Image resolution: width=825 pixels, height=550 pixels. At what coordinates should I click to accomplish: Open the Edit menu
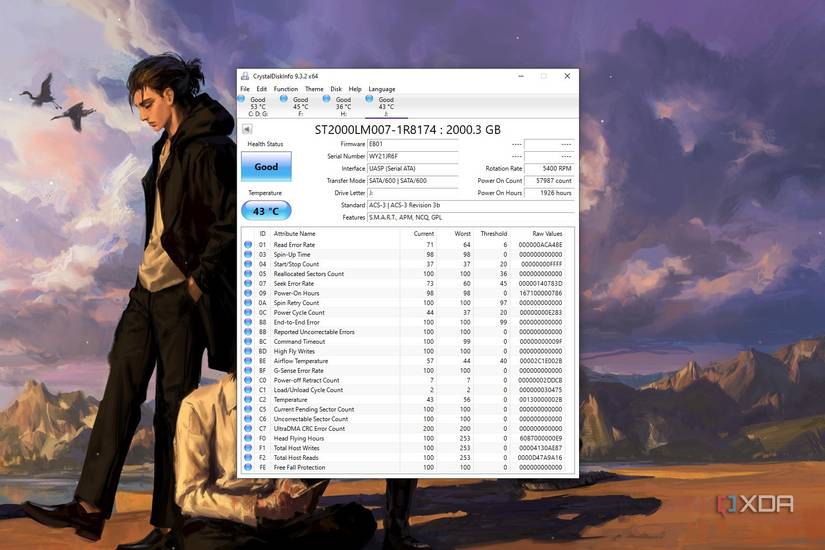[261, 89]
